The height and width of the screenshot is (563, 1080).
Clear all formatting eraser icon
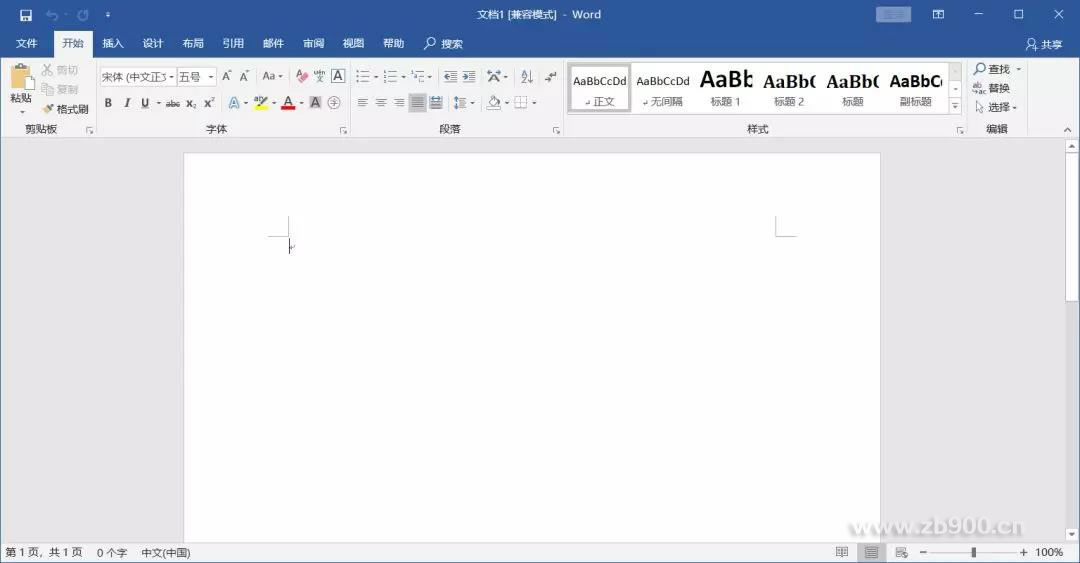pyautogui.click(x=301, y=76)
